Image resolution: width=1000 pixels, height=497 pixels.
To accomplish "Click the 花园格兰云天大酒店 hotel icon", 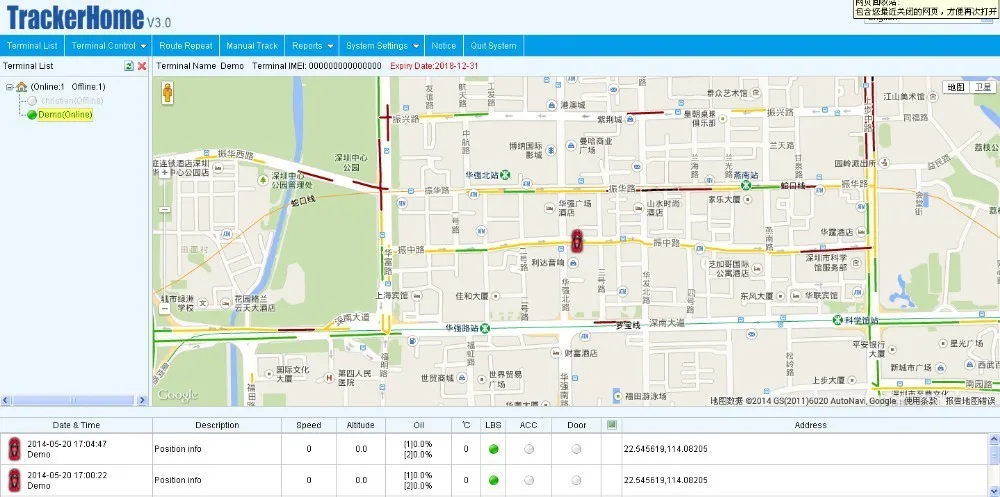I will [x=226, y=302].
